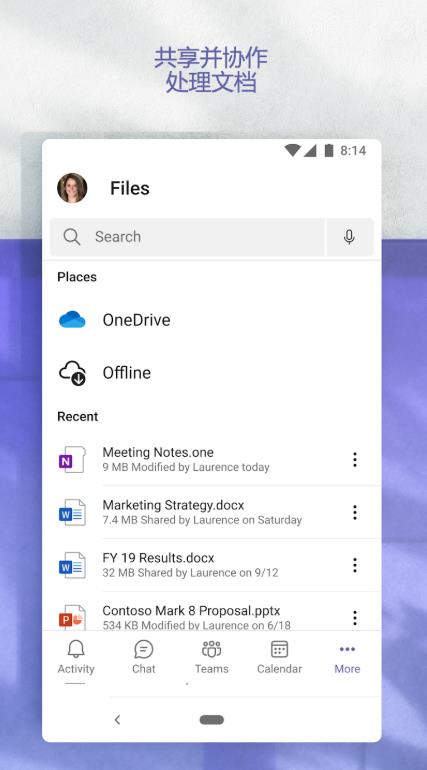Tap the magnifying glass search icon
This screenshot has width=427, height=770.
pos(72,237)
